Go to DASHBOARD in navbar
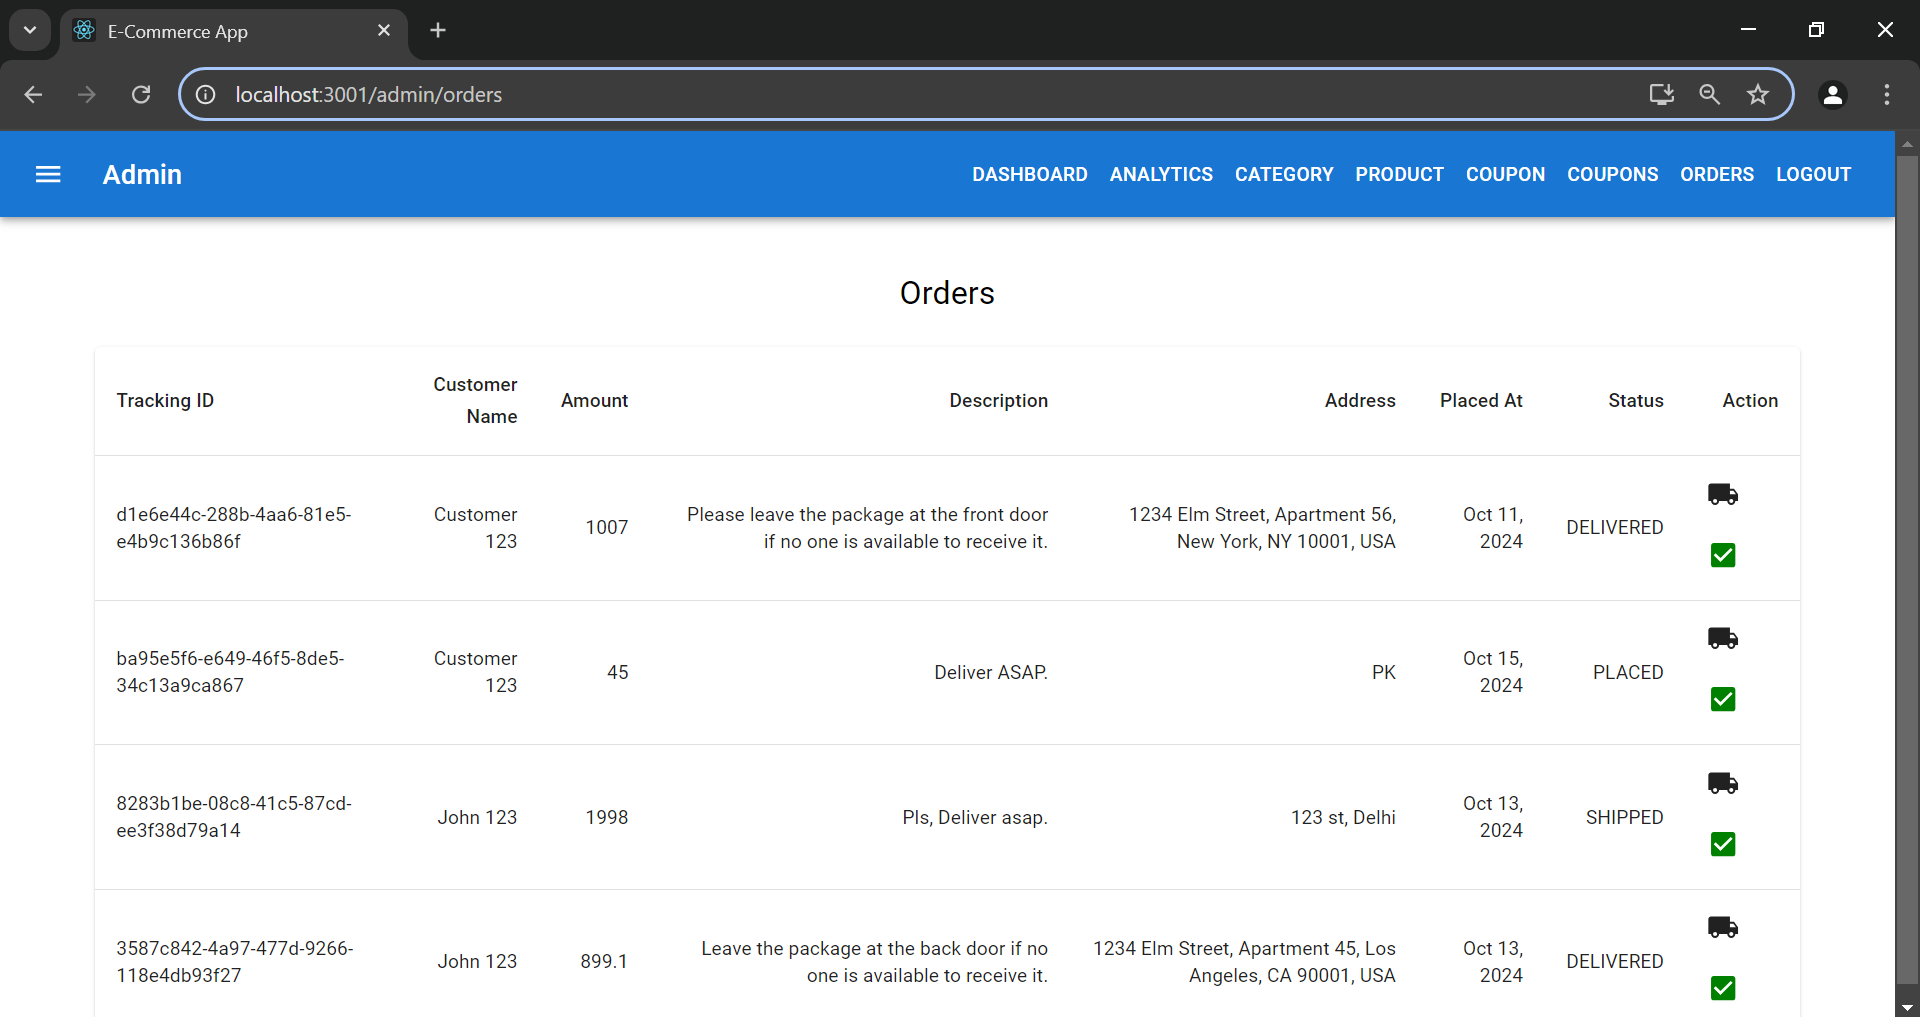This screenshot has height=1017, width=1920. click(x=1029, y=174)
